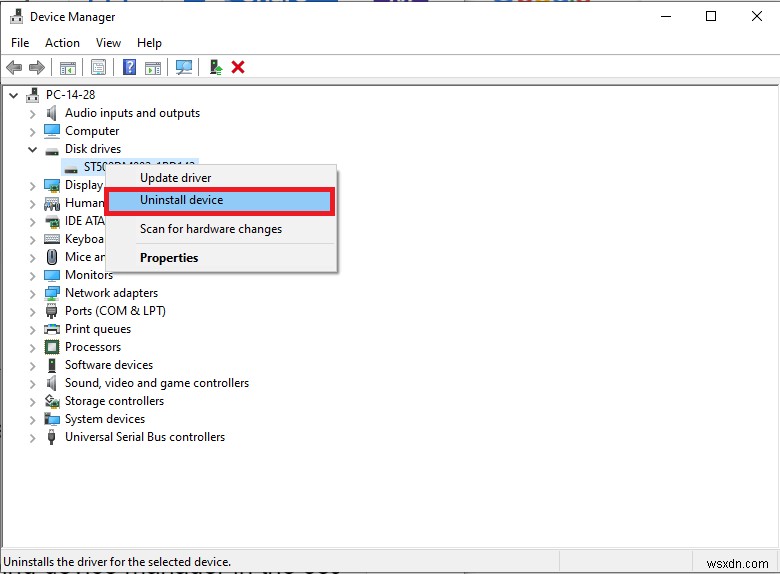Open the File menu

[x=20, y=43]
